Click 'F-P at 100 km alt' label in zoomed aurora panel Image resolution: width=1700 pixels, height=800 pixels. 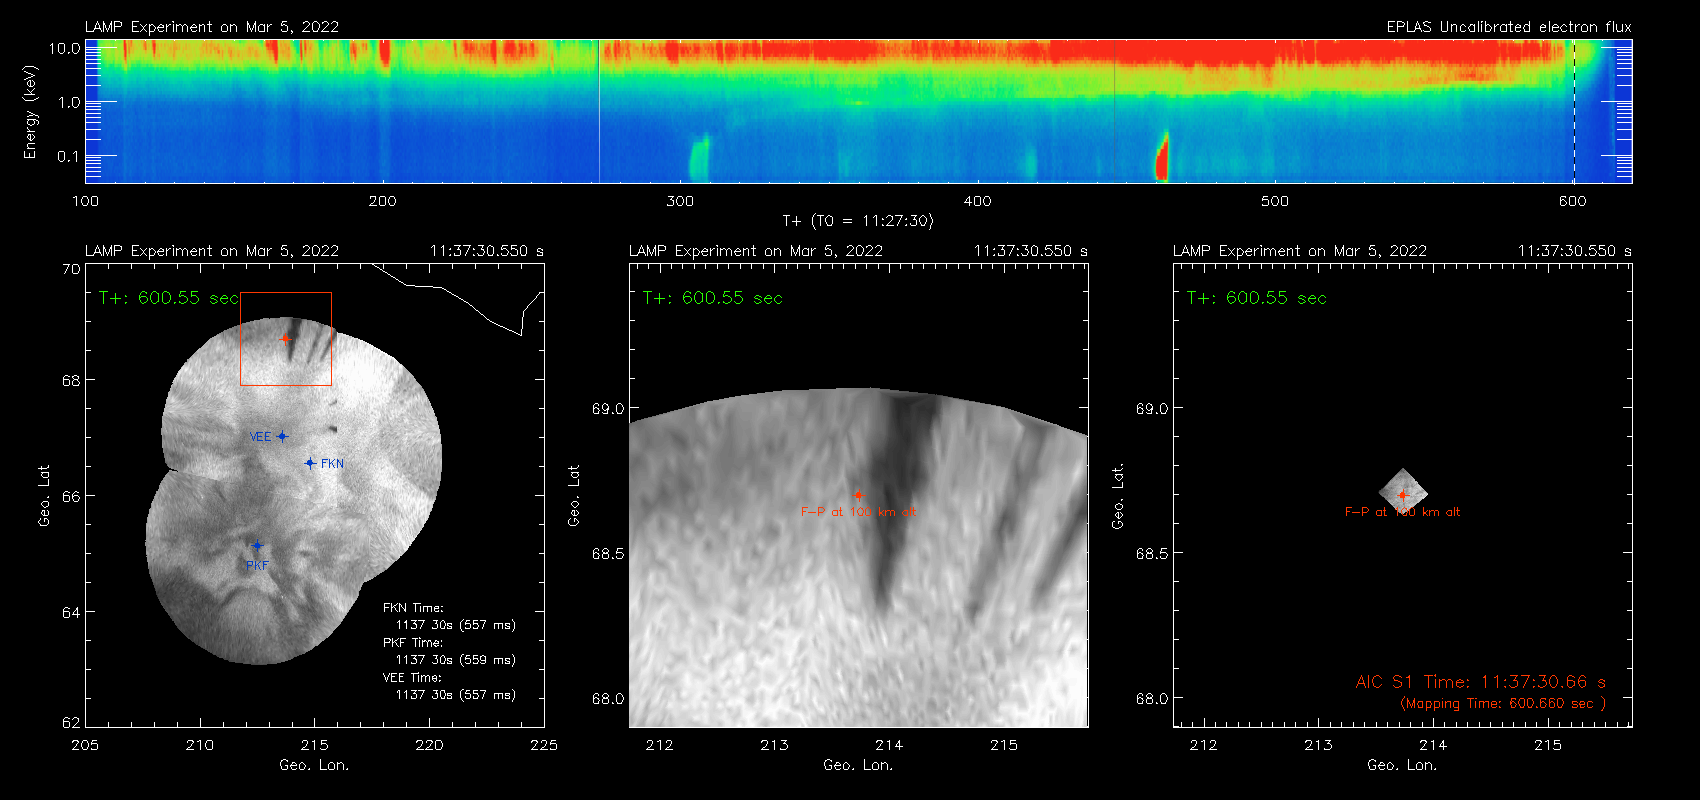point(858,512)
